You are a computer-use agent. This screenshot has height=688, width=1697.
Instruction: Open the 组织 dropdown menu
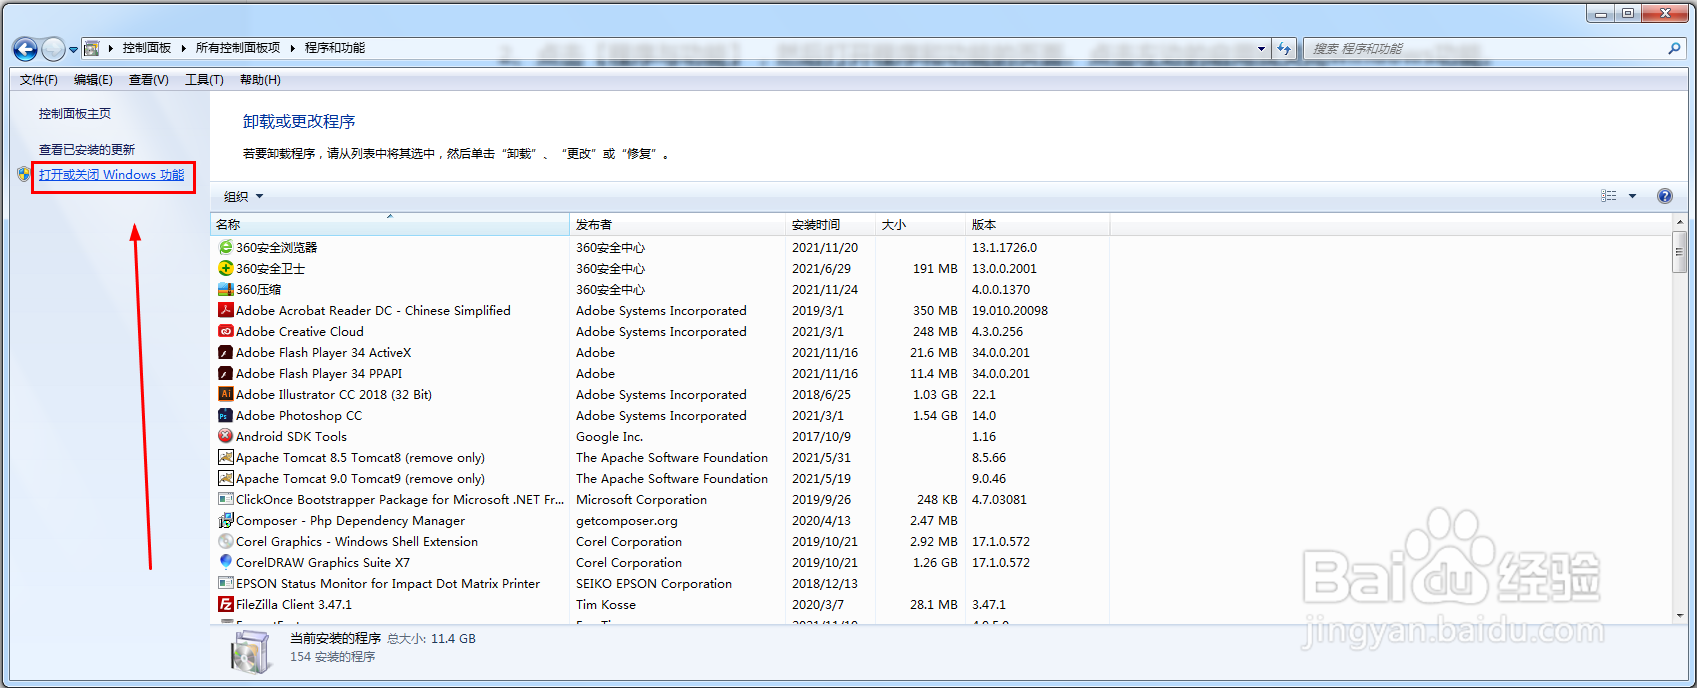(243, 197)
